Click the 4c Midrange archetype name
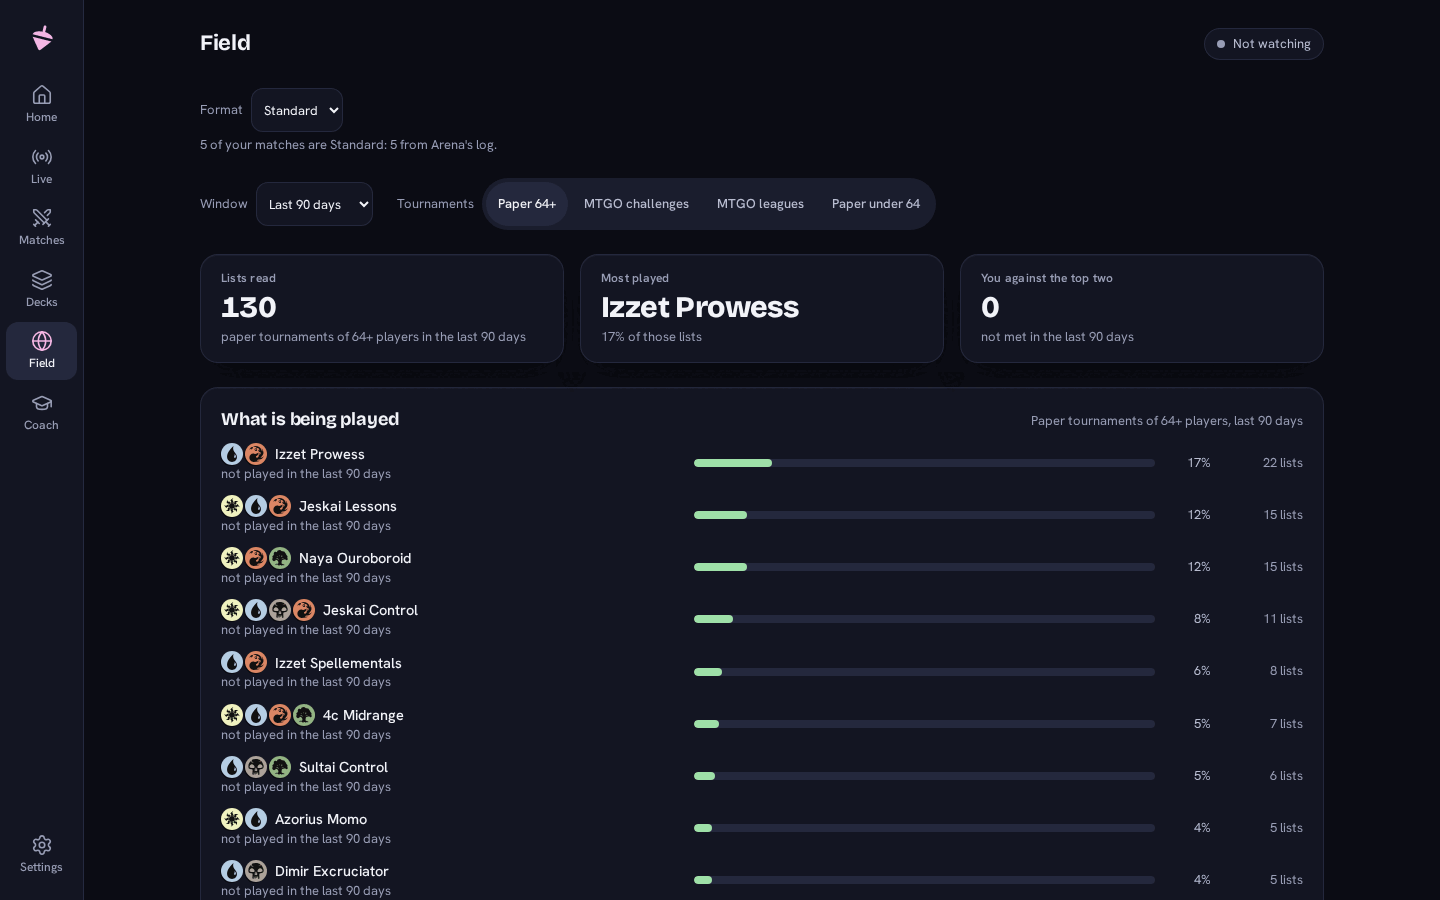This screenshot has width=1440, height=900. coord(363,715)
